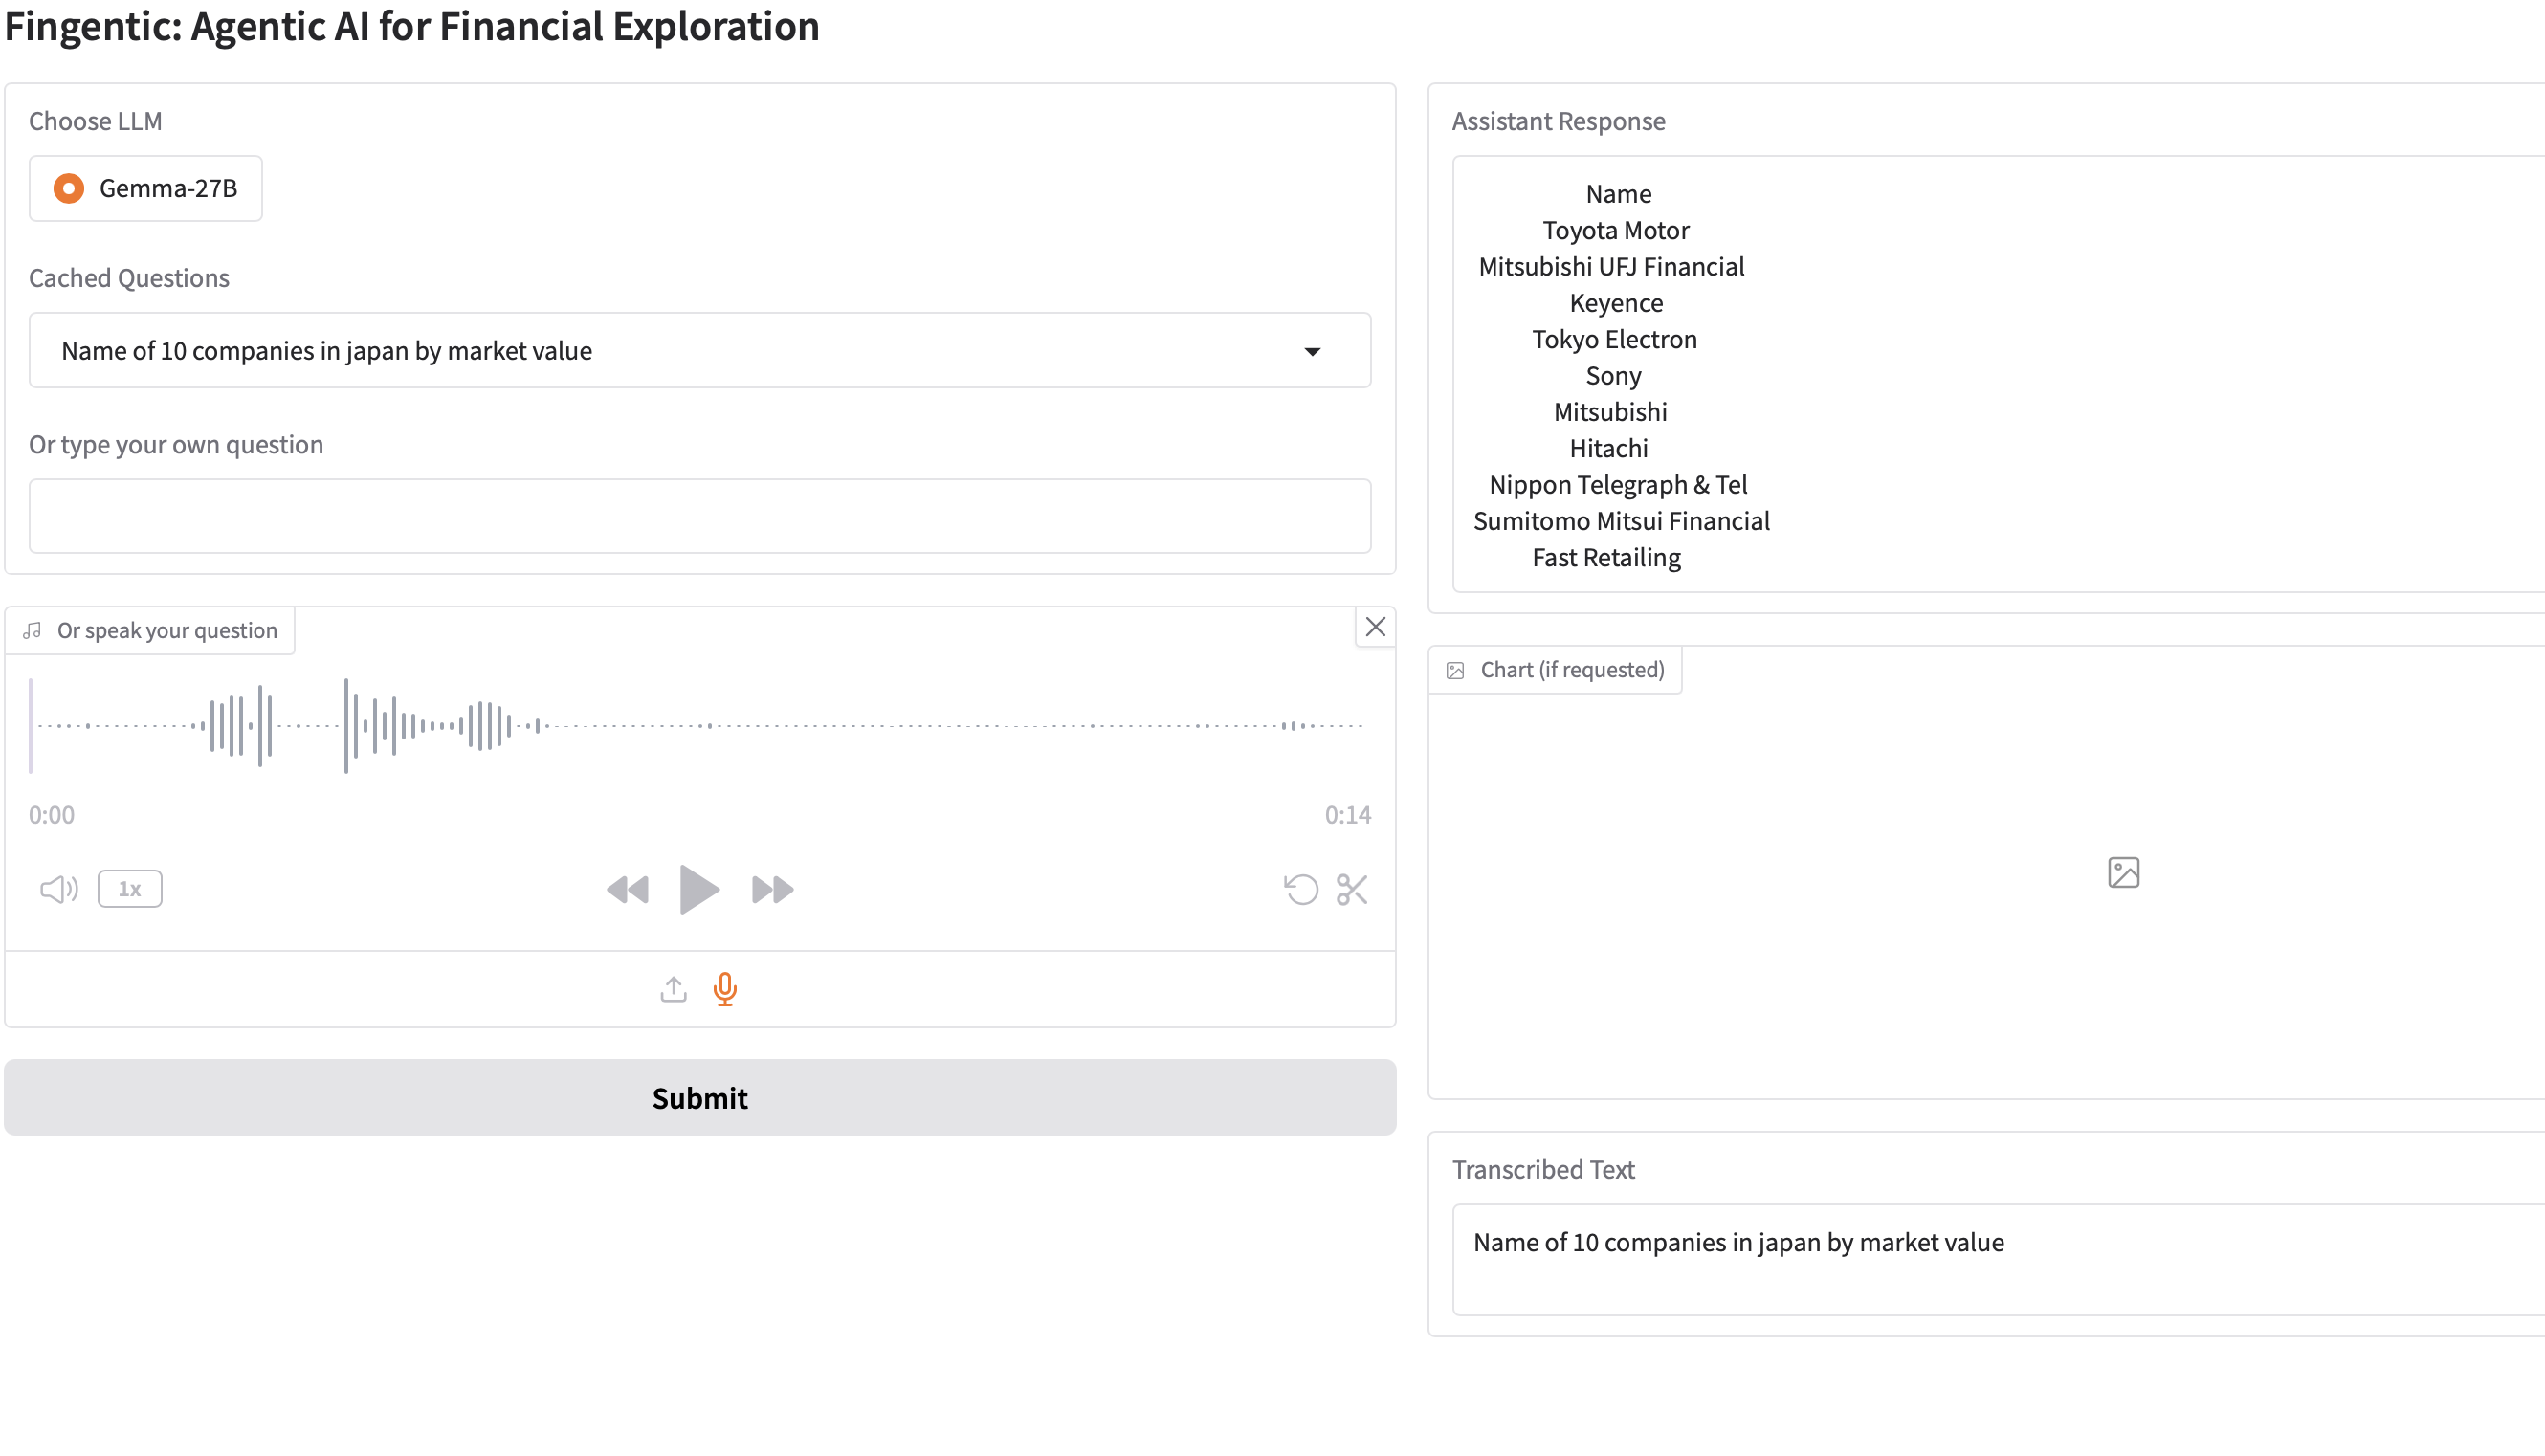Click the empty chart image placeholder icon
This screenshot has width=2545, height=1456.
point(2123,872)
